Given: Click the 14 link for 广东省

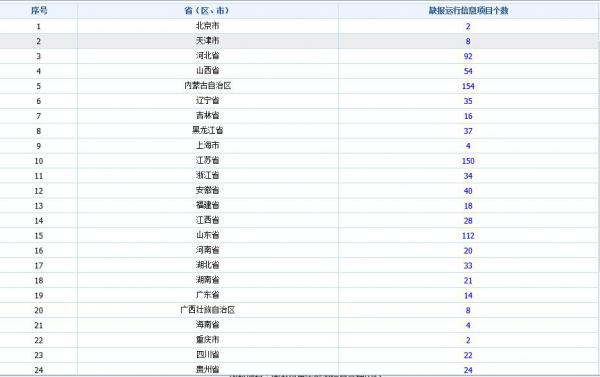Looking at the screenshot, I should click(x=468, y=295).
